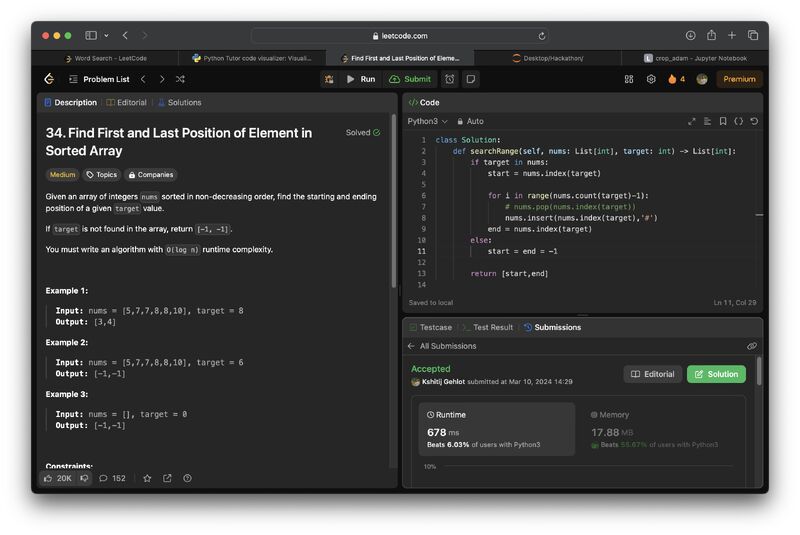
Task: Open Safari sidebar dropdown chevron
Action: coord(106,36)
